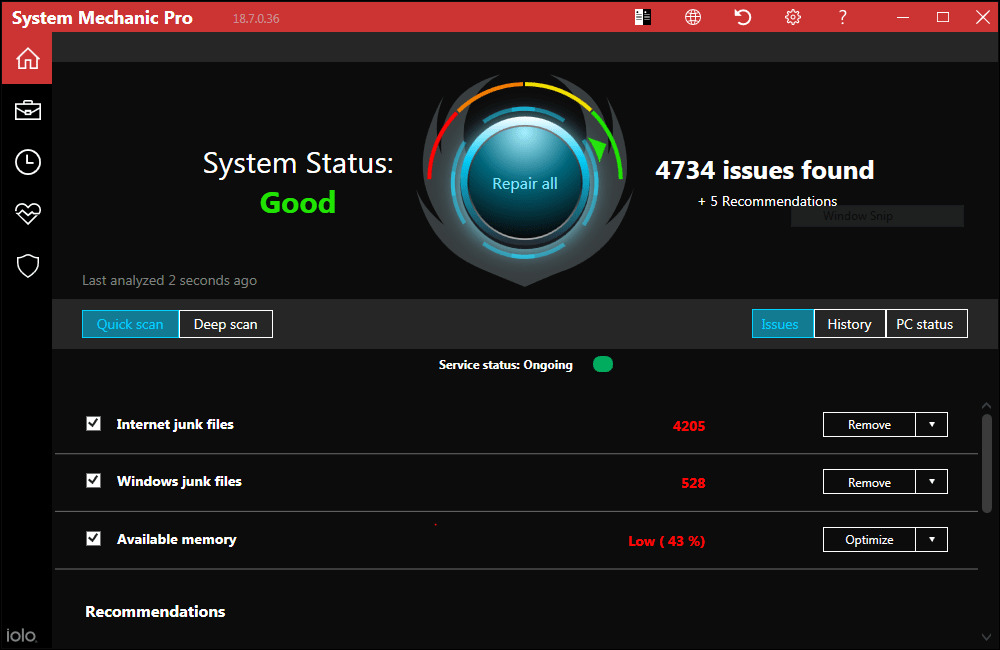
Task: Open the shield Security section
Action: 27,266
